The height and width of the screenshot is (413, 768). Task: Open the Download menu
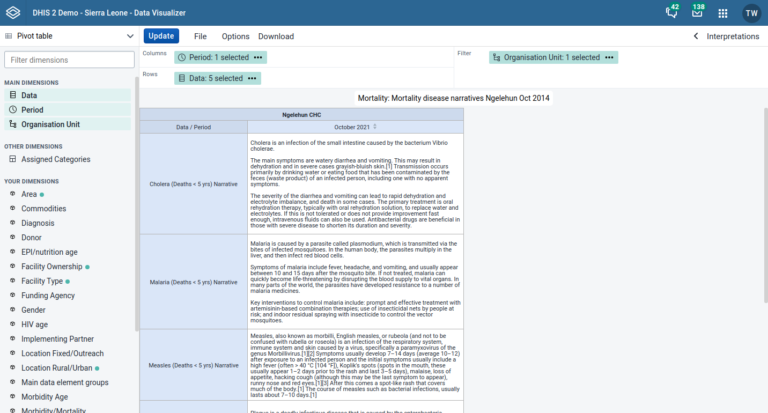tap(276, 36)
